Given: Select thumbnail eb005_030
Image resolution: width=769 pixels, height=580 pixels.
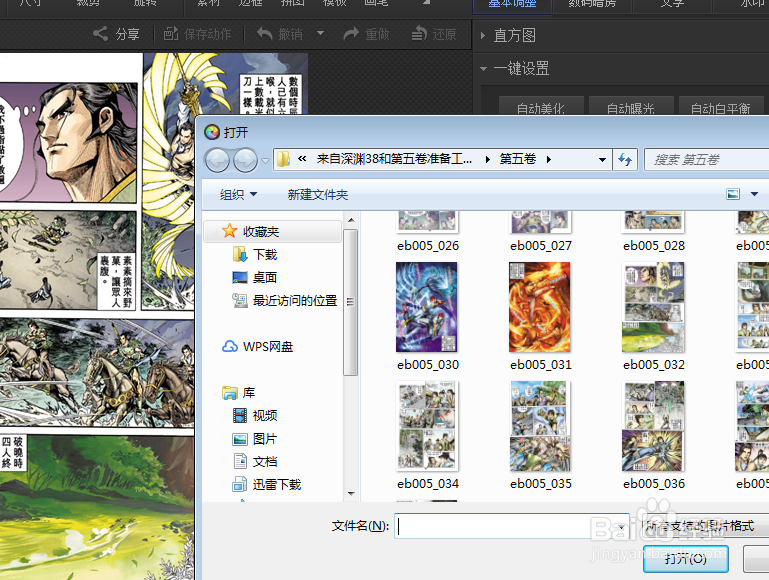Looking at the screenshot, I should [x=427, y=307].
